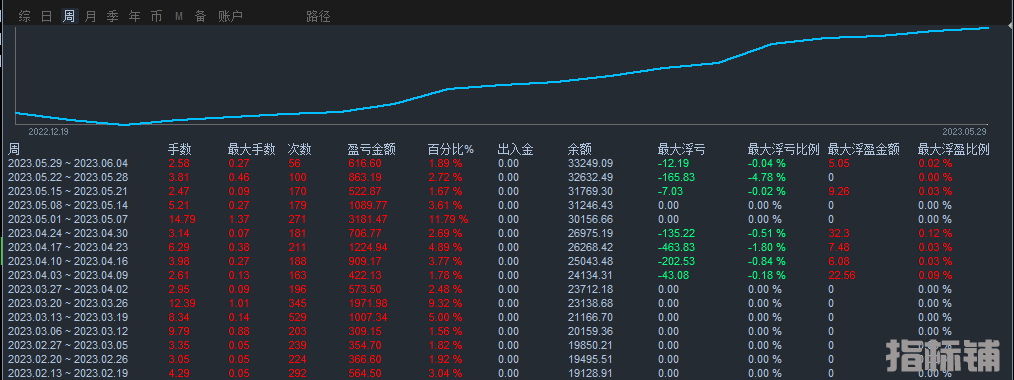Click the 最大浮亏比例 column header

click(x=783, y=149)
